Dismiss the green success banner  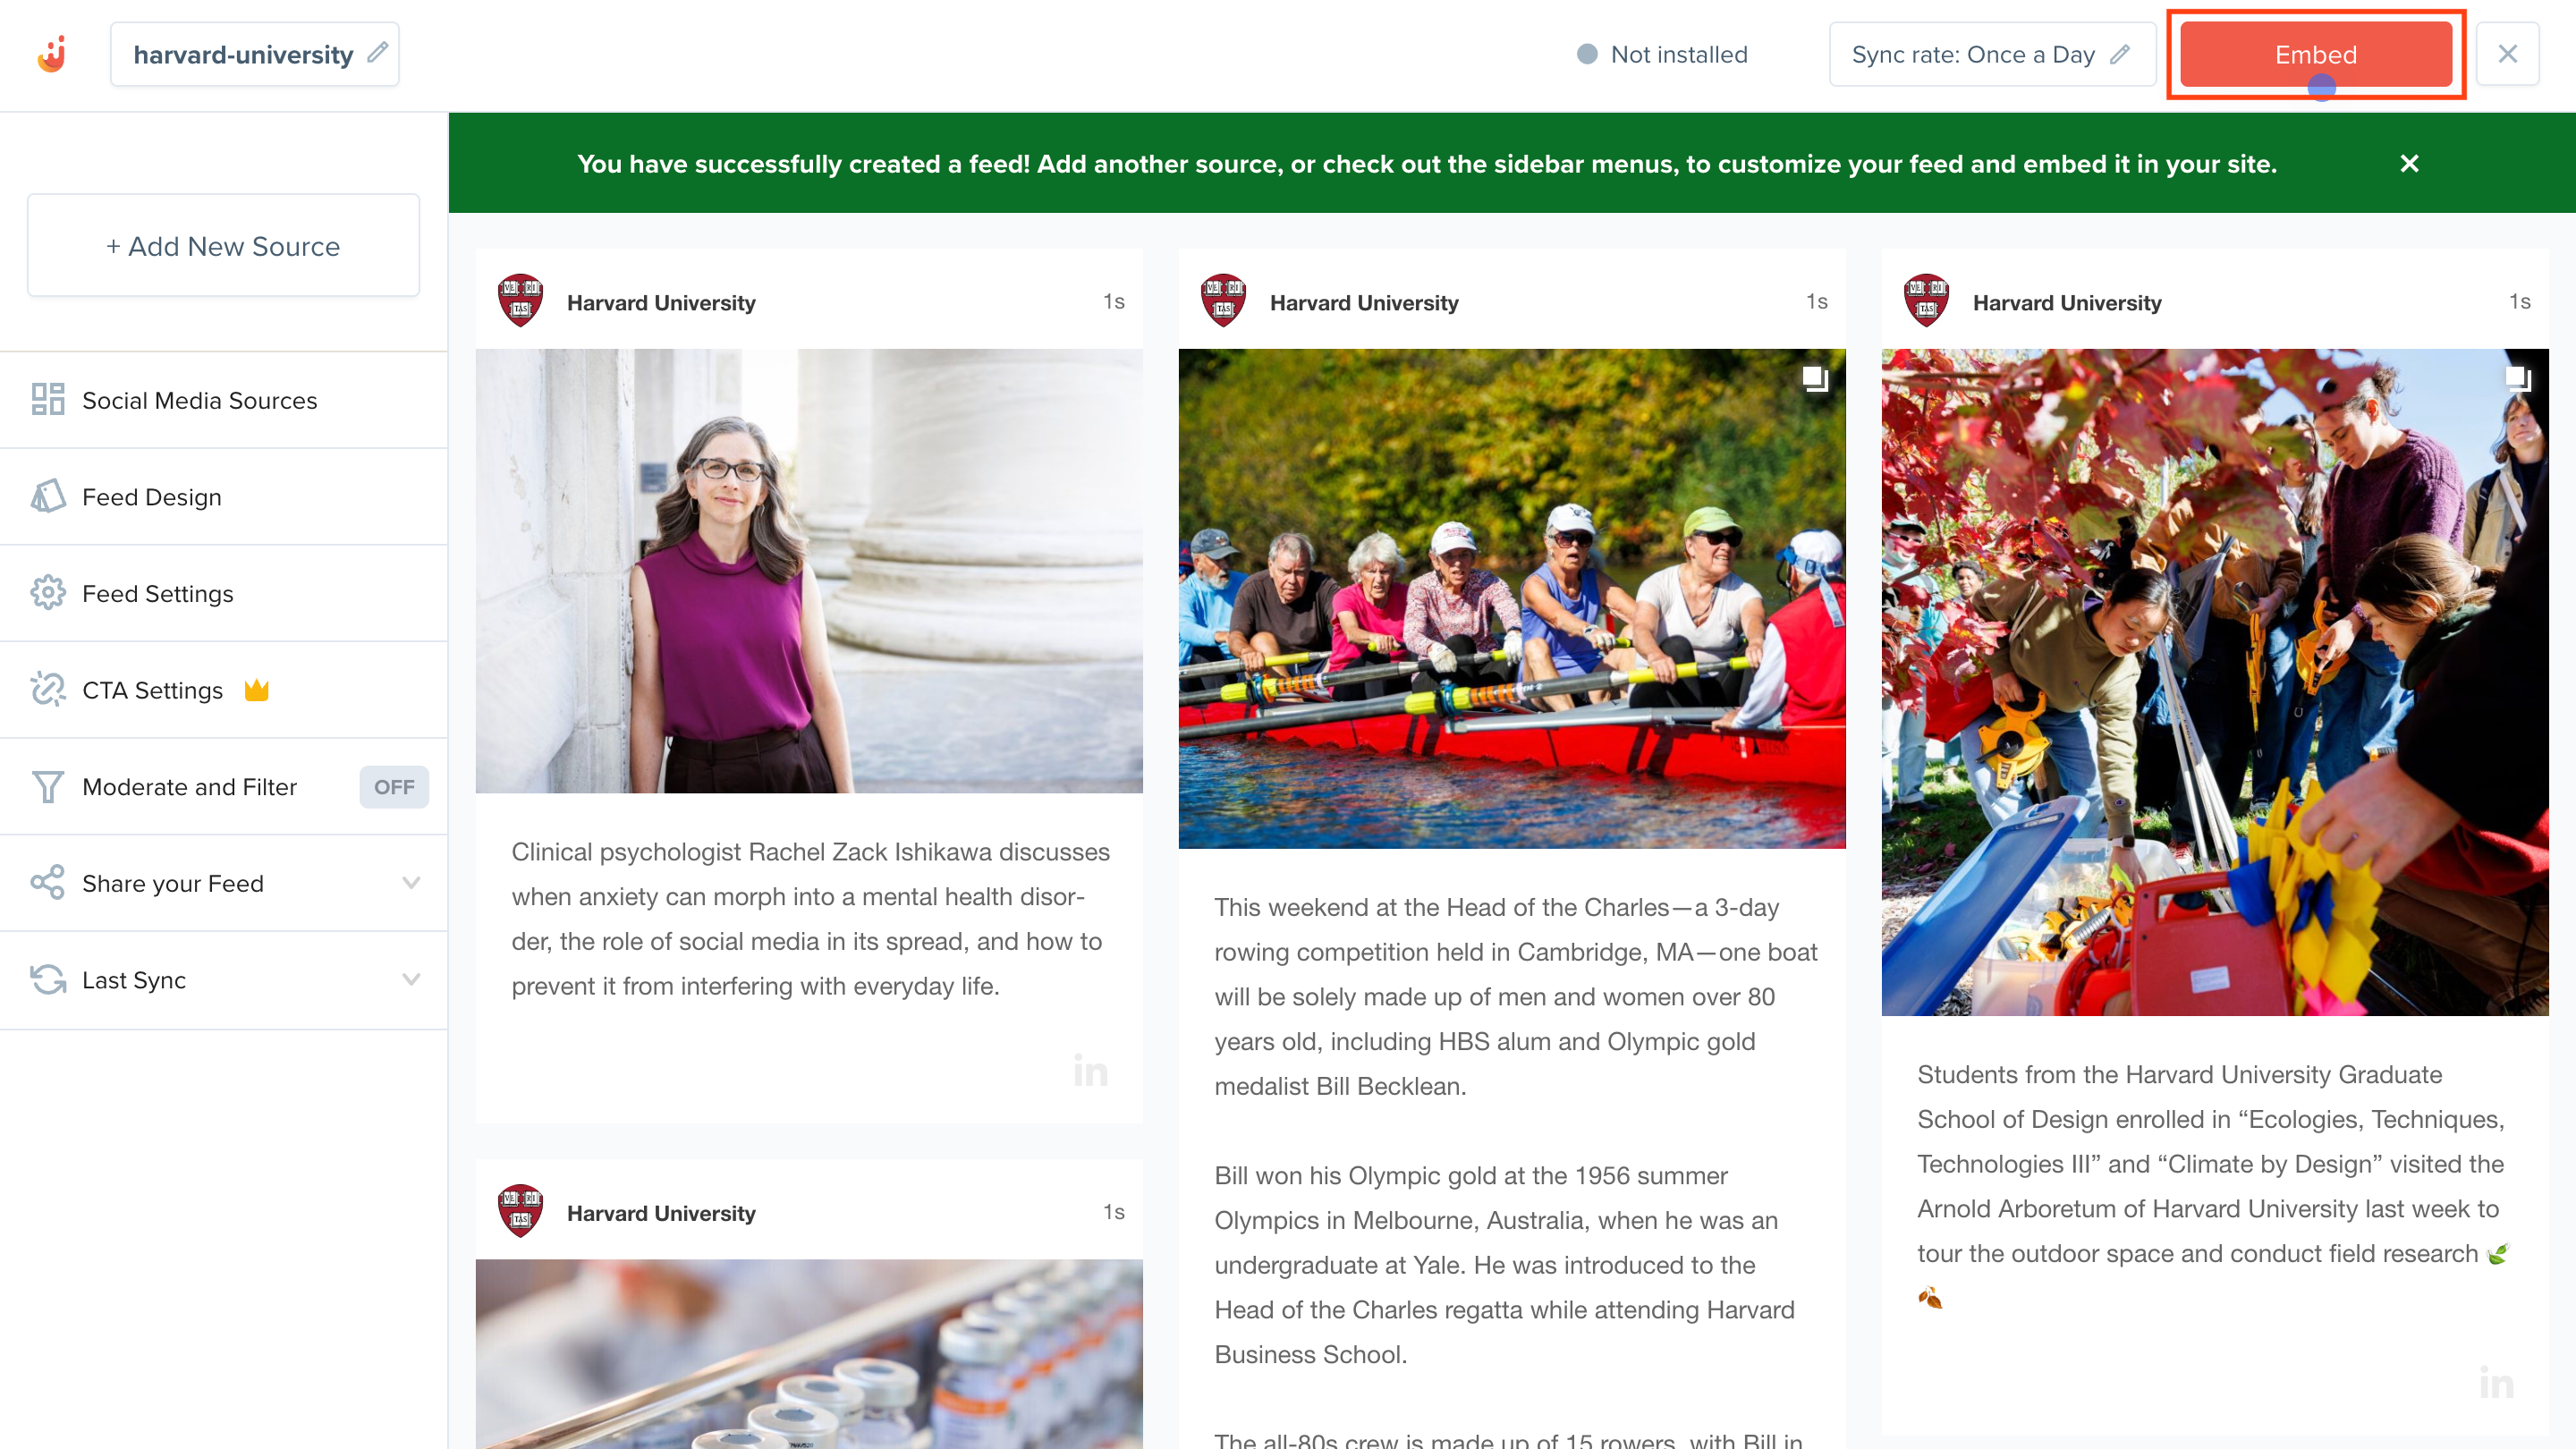coord(2409,163)
